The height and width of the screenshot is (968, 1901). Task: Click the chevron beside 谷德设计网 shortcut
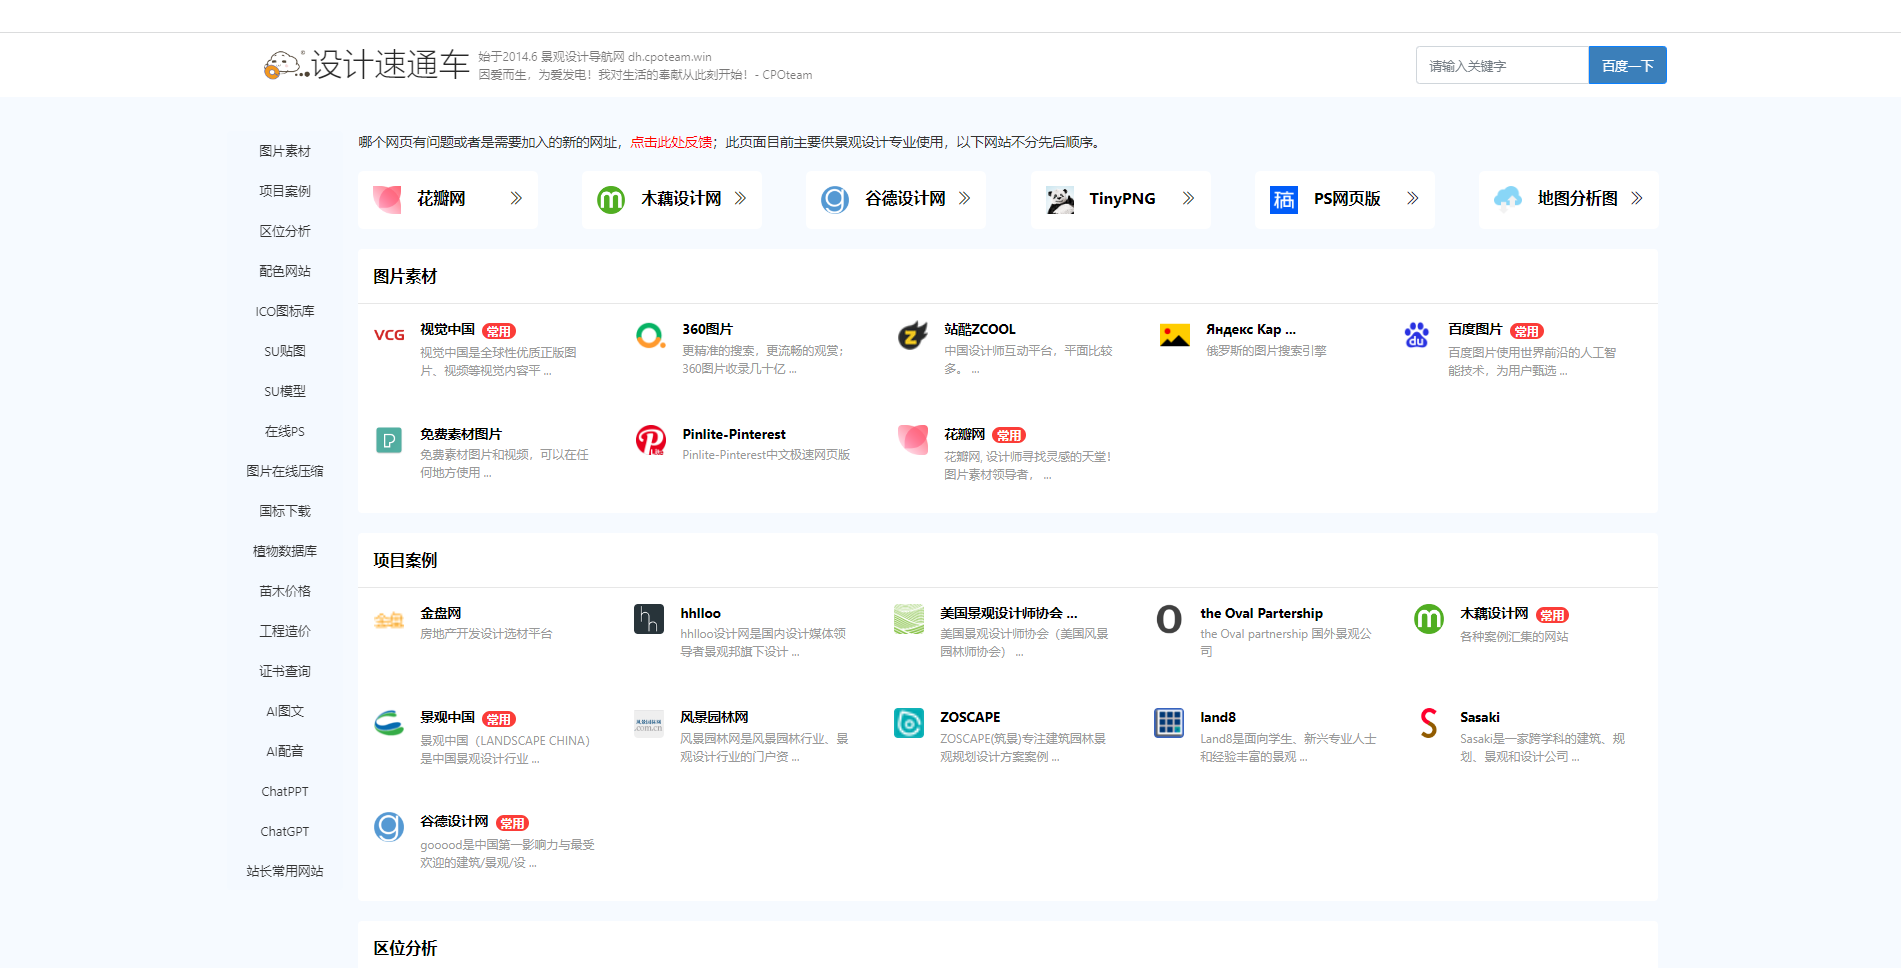964,199
